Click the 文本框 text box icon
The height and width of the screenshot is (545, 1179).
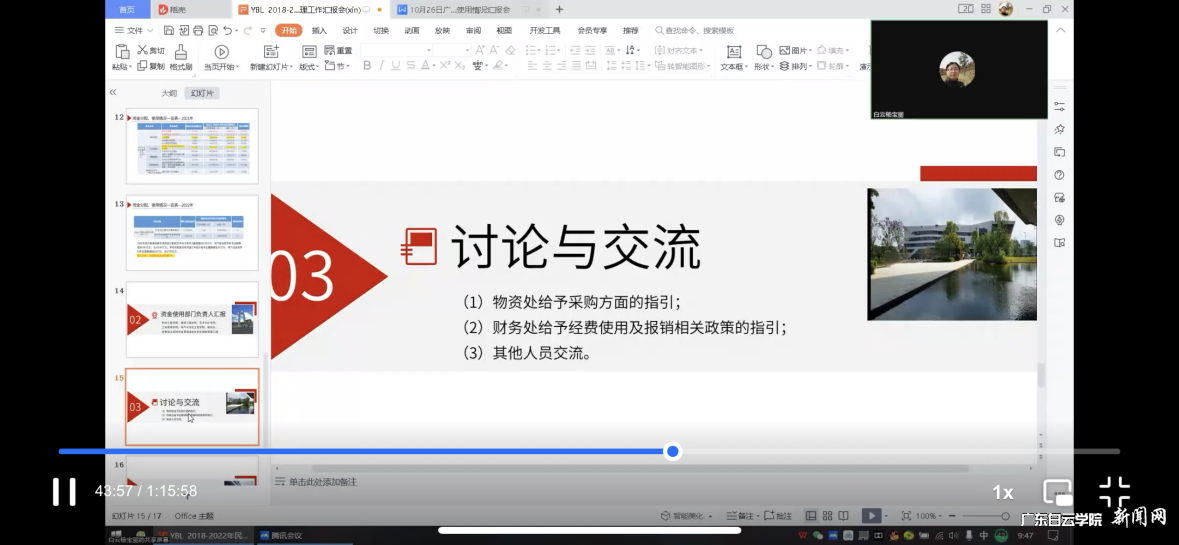pyautogui.click(x=734, y=52)
